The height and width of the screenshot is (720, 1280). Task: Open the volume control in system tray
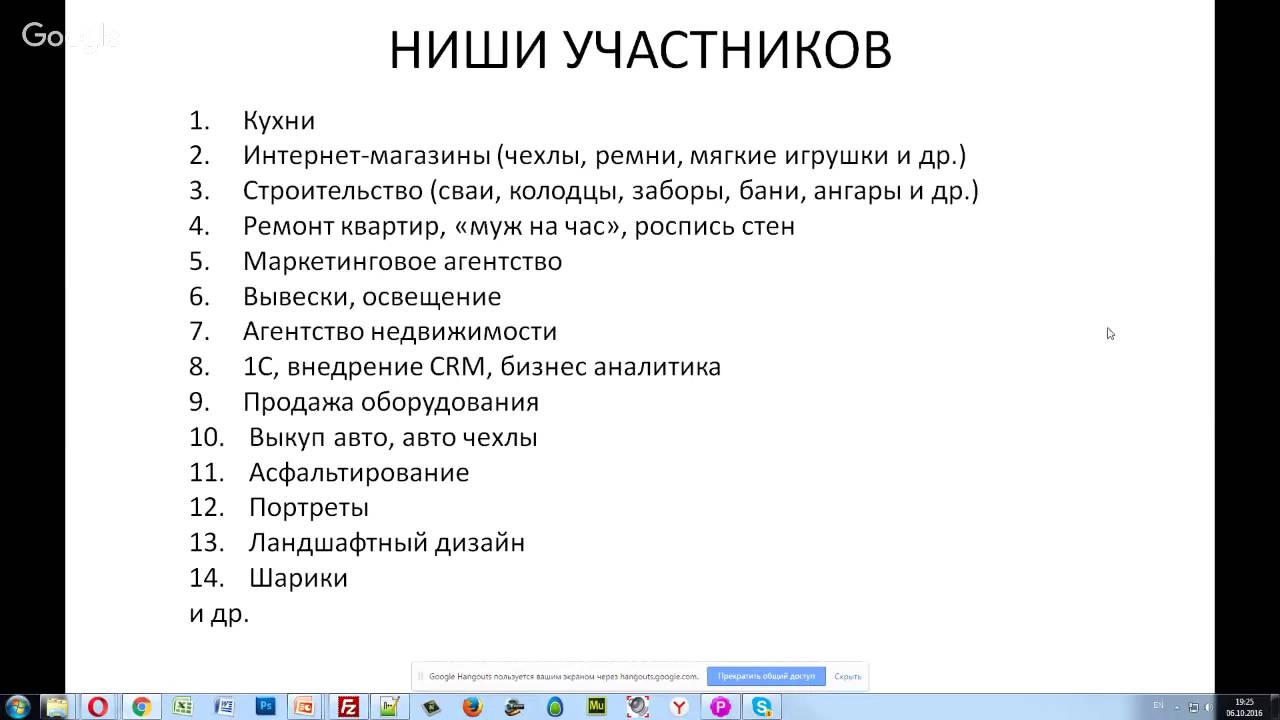(1210, 707)
